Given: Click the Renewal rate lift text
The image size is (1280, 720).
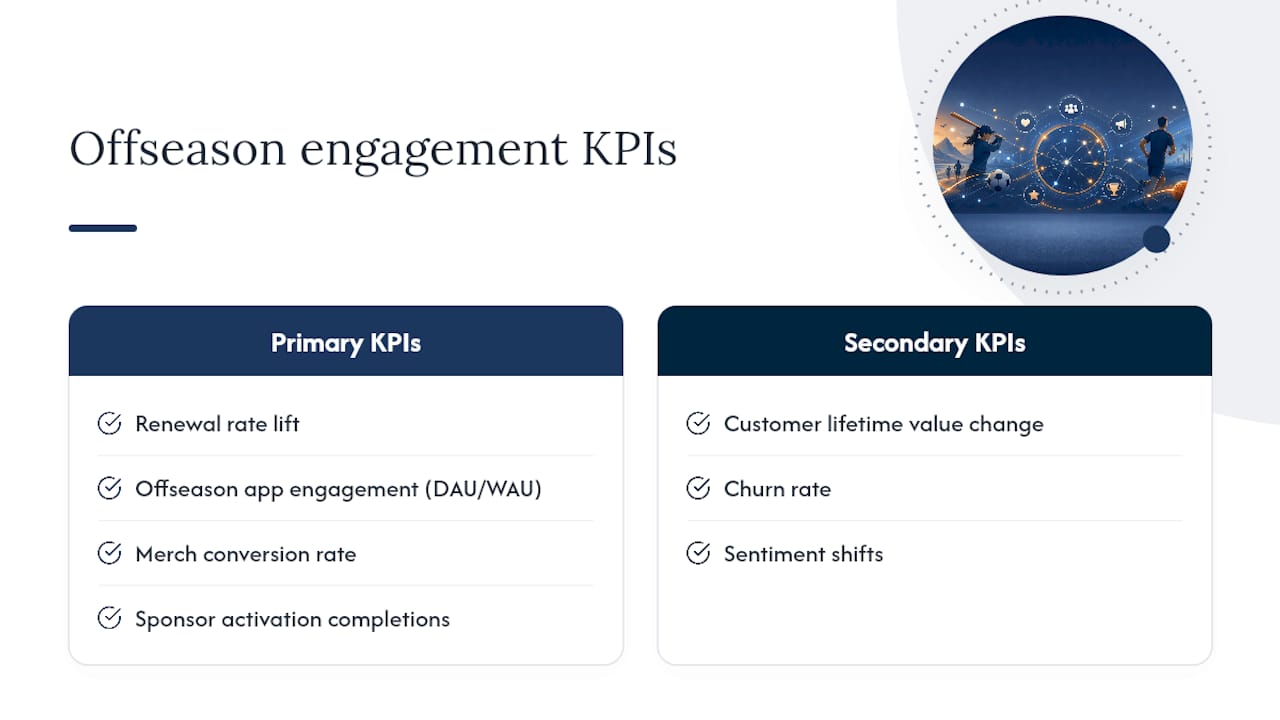Looking at the screenshot, I should [218, 424].
